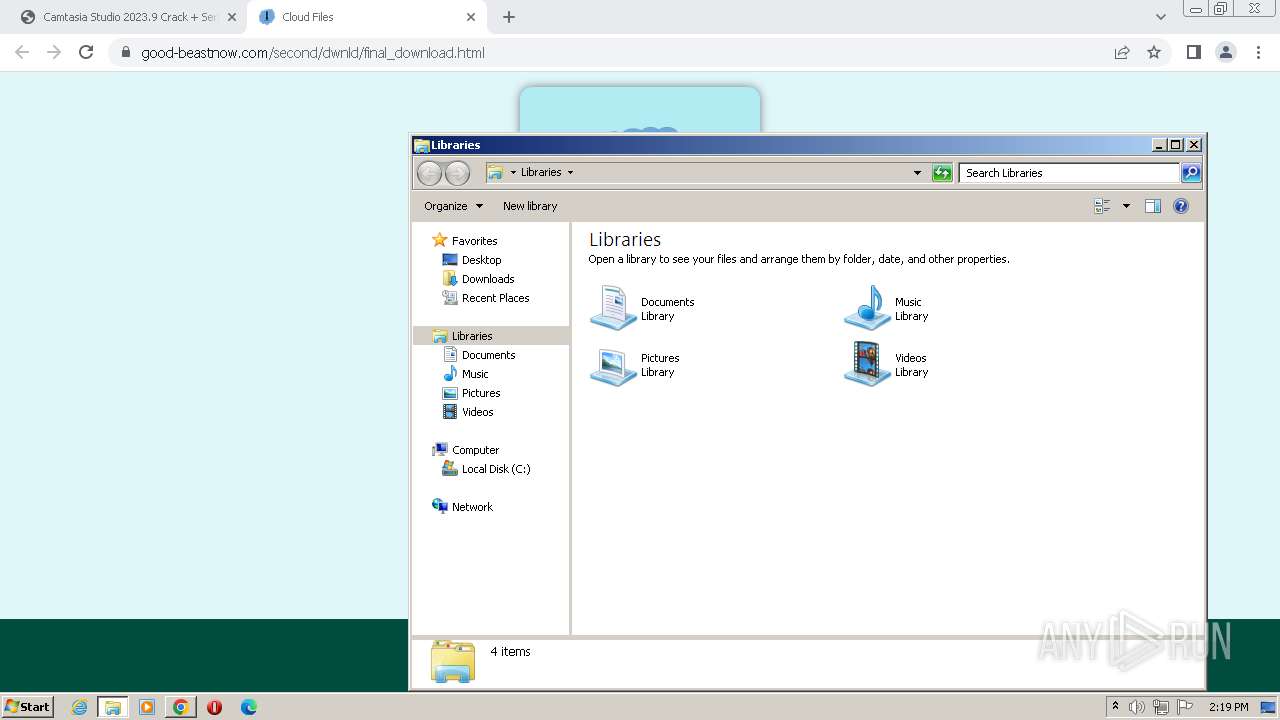
Task: Open Microsoft Edge taskbar icon
Action: tap(249, 707)
